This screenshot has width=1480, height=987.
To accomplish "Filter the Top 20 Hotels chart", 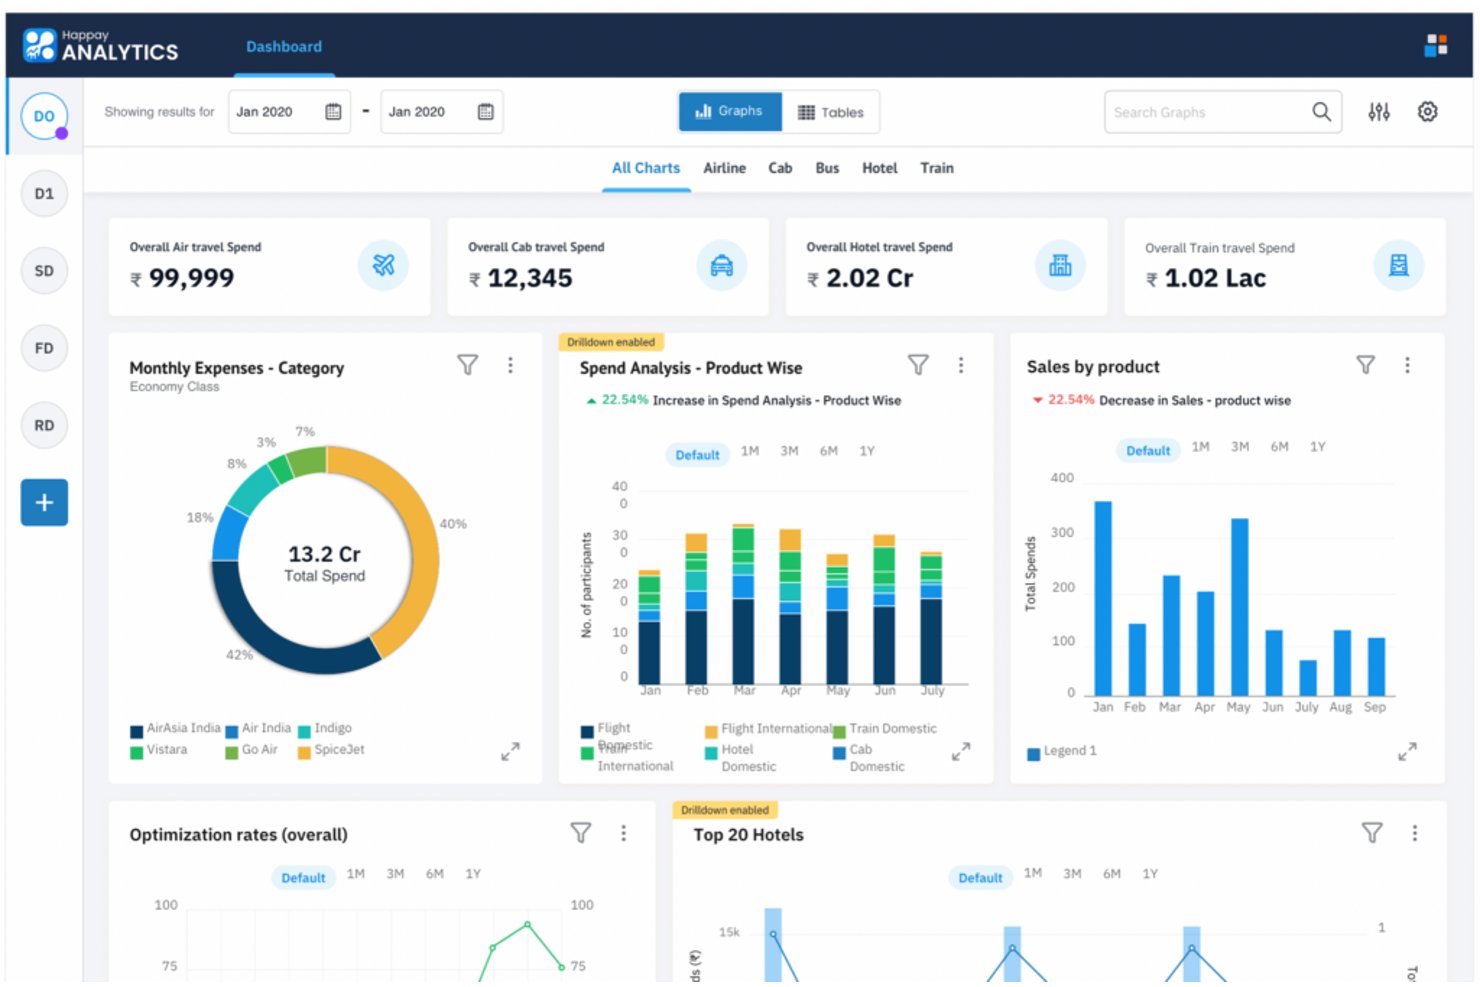I will click(x=1372, y=832).
